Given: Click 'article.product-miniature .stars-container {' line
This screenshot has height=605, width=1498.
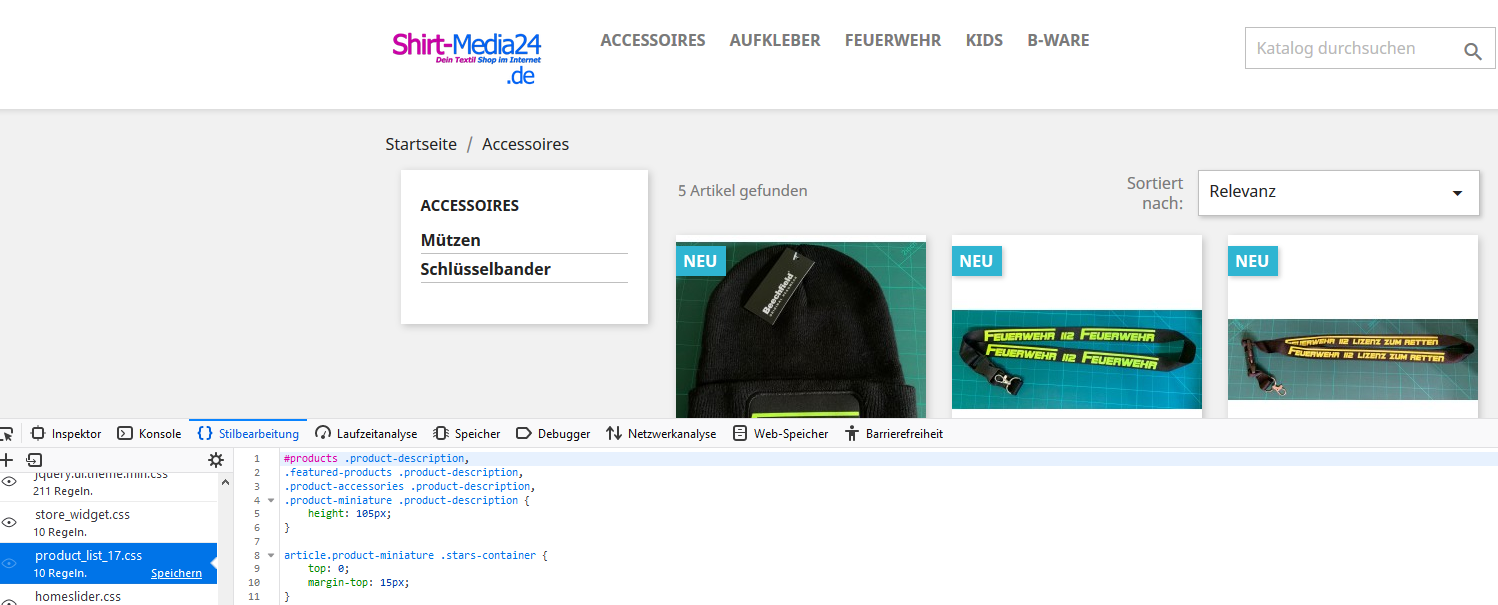Looking at the screenshot, I should coord(416,554).
